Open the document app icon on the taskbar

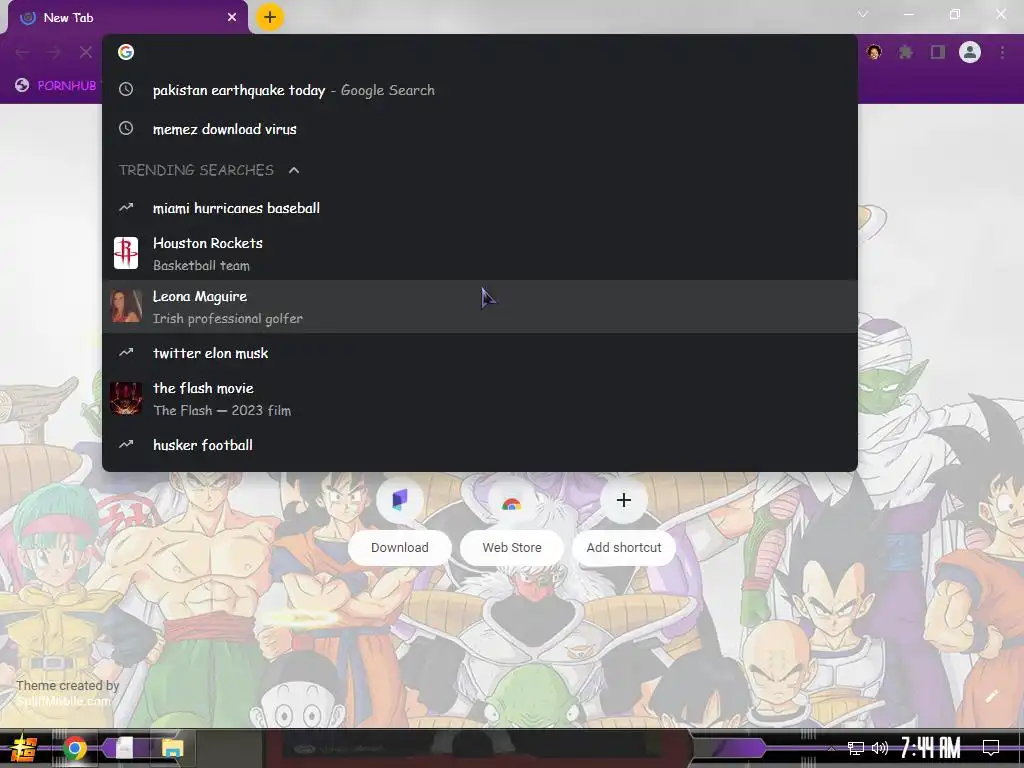pos(125,748)
